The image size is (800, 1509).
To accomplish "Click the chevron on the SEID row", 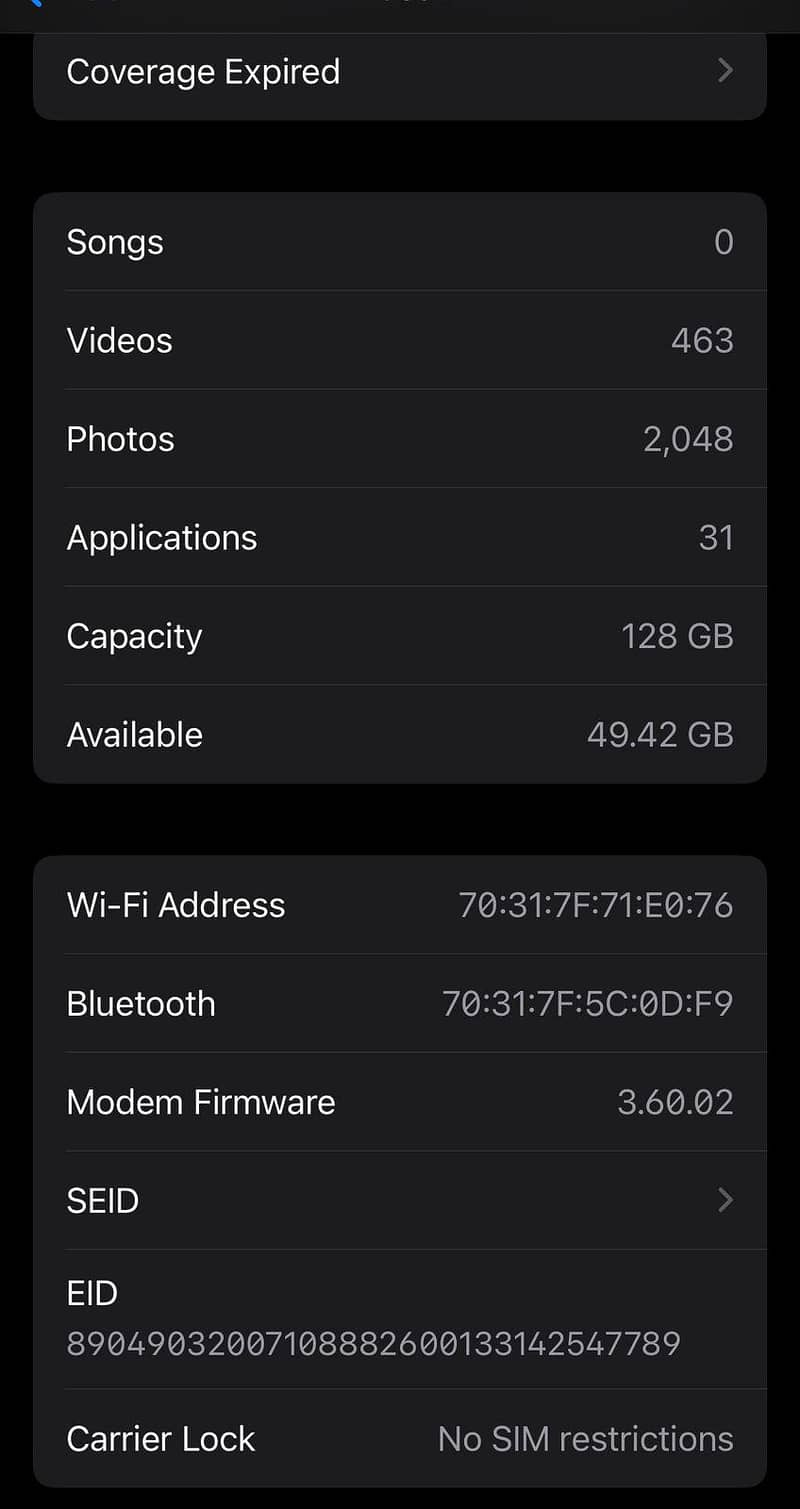I will [x=725, y=1200].
